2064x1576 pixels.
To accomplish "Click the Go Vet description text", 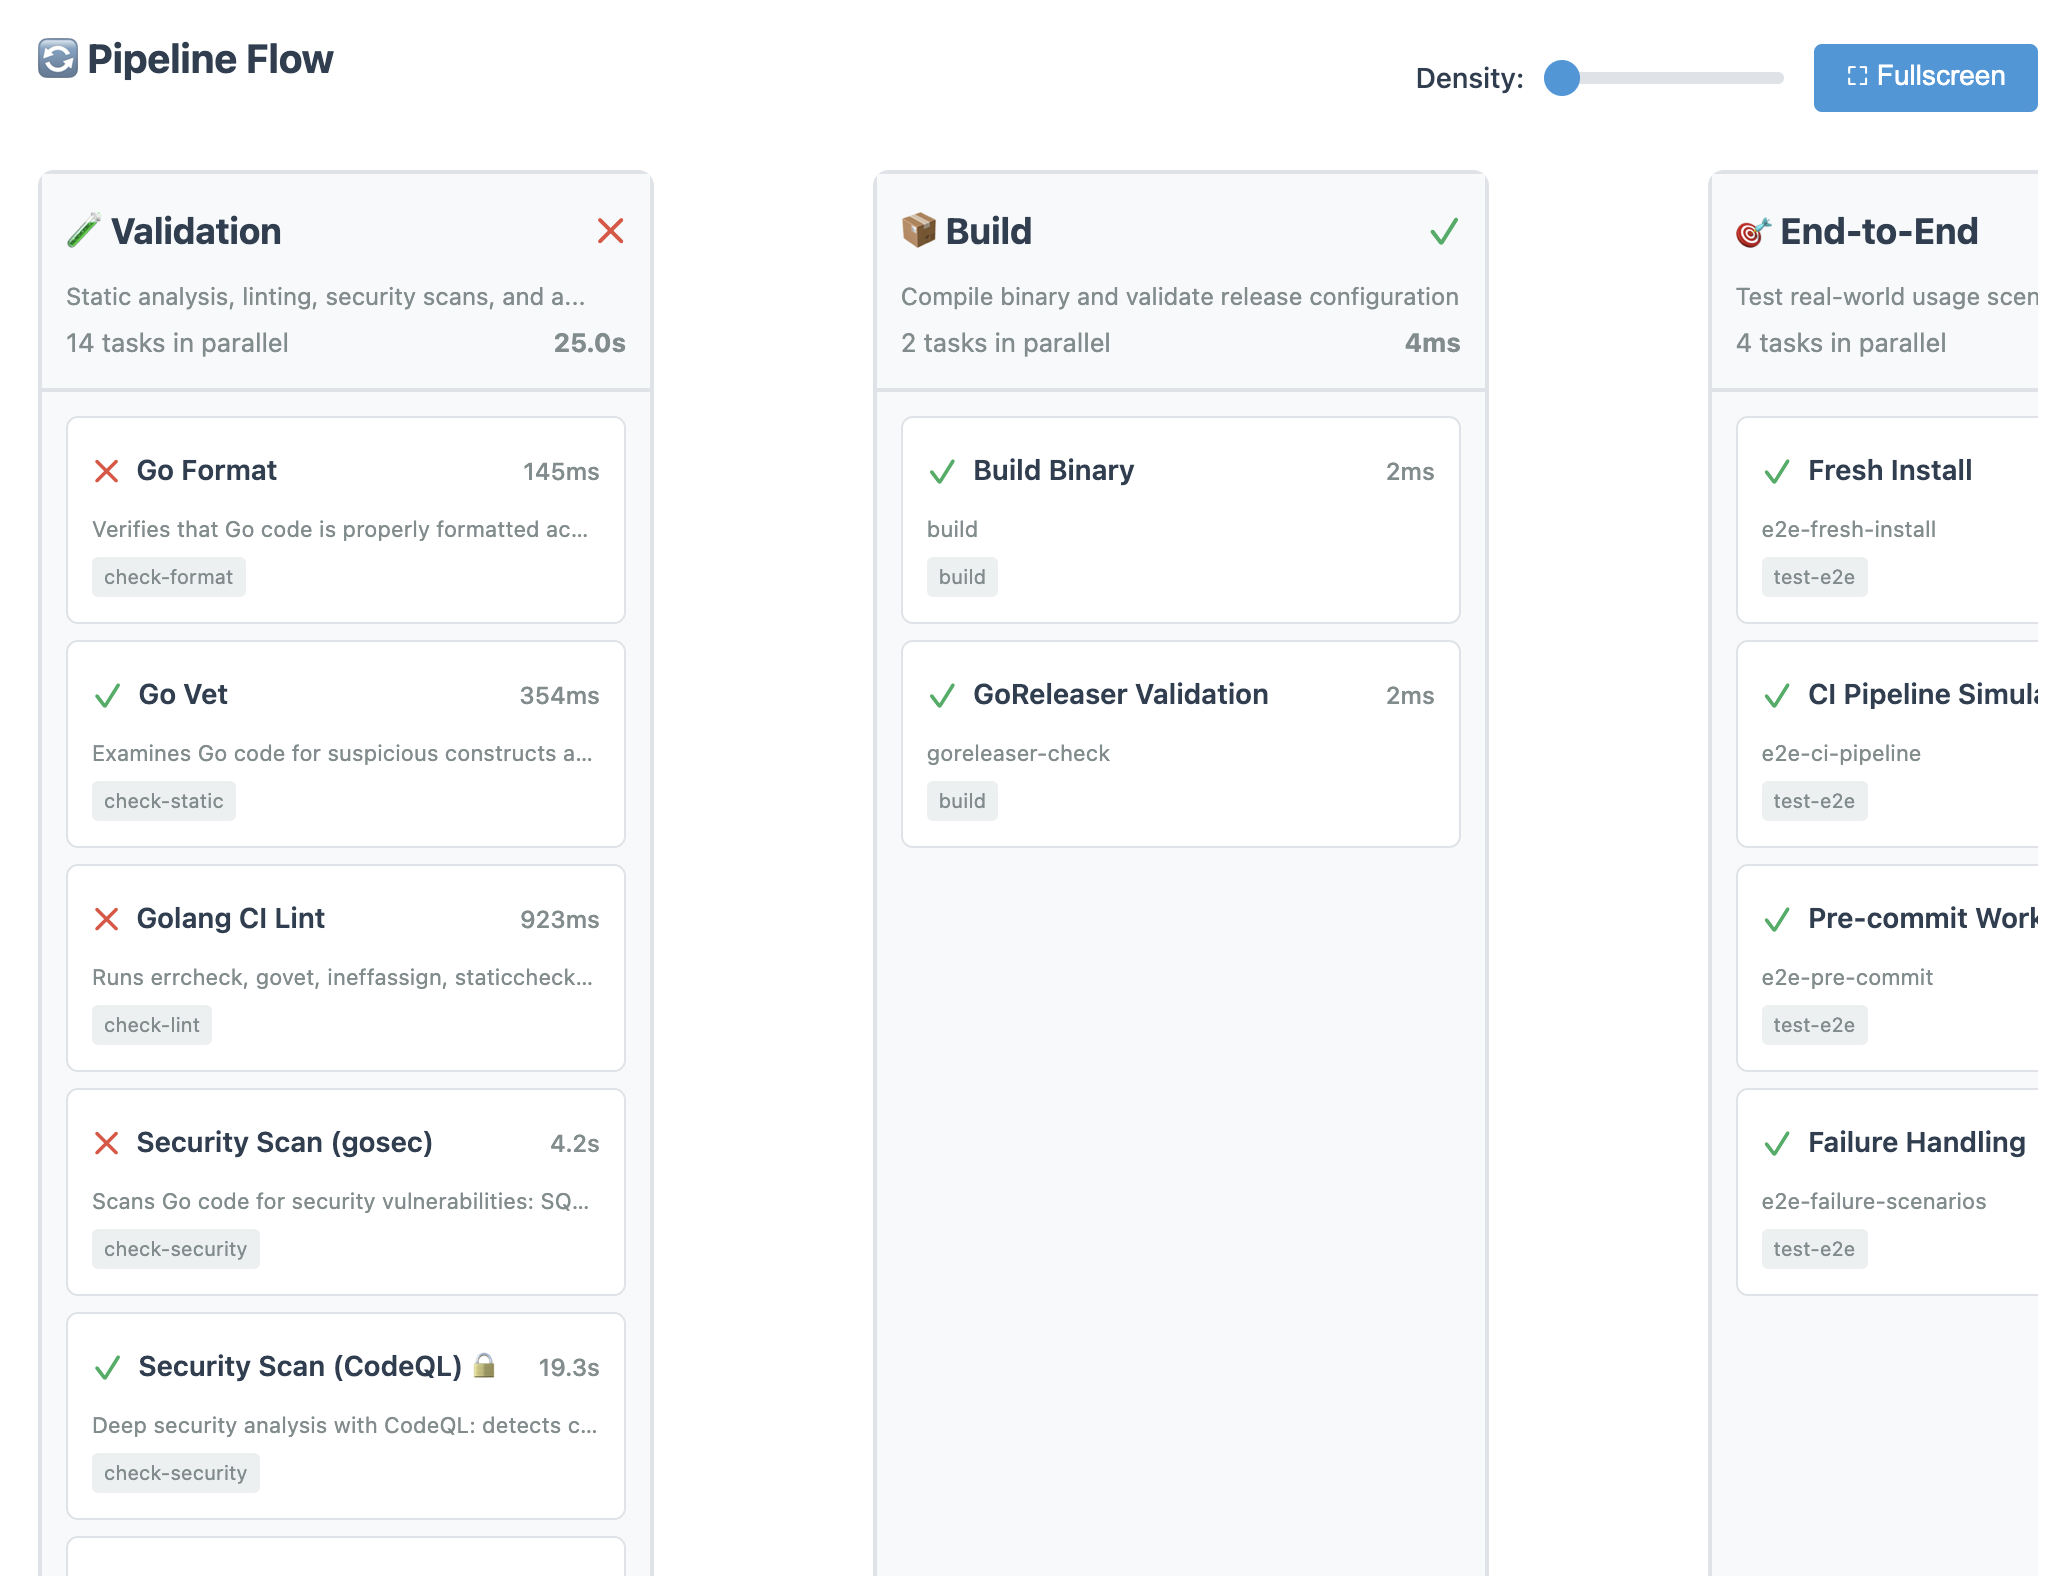I will [342, 753].
